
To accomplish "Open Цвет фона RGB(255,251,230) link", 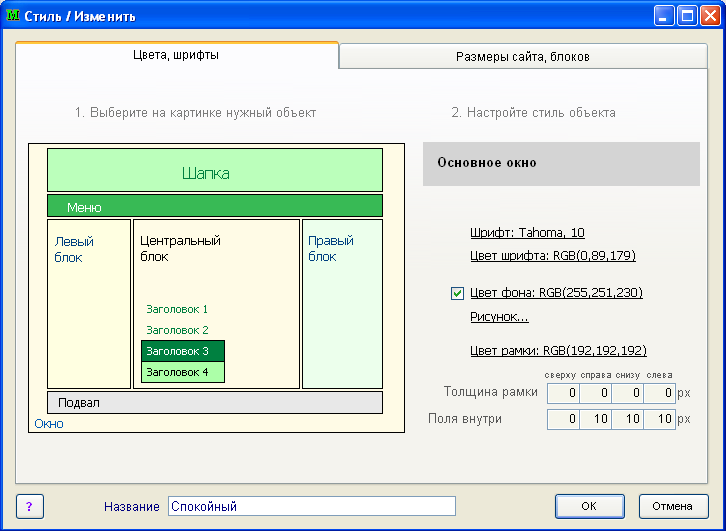I will pyautogui.click(x=557, y=293).
